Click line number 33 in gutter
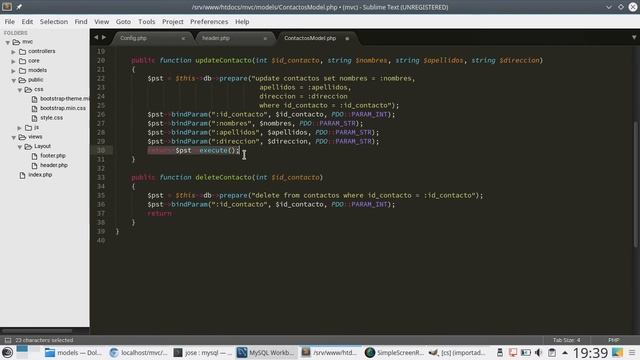Viewport: 640px width, 360px height. [101, 178]
